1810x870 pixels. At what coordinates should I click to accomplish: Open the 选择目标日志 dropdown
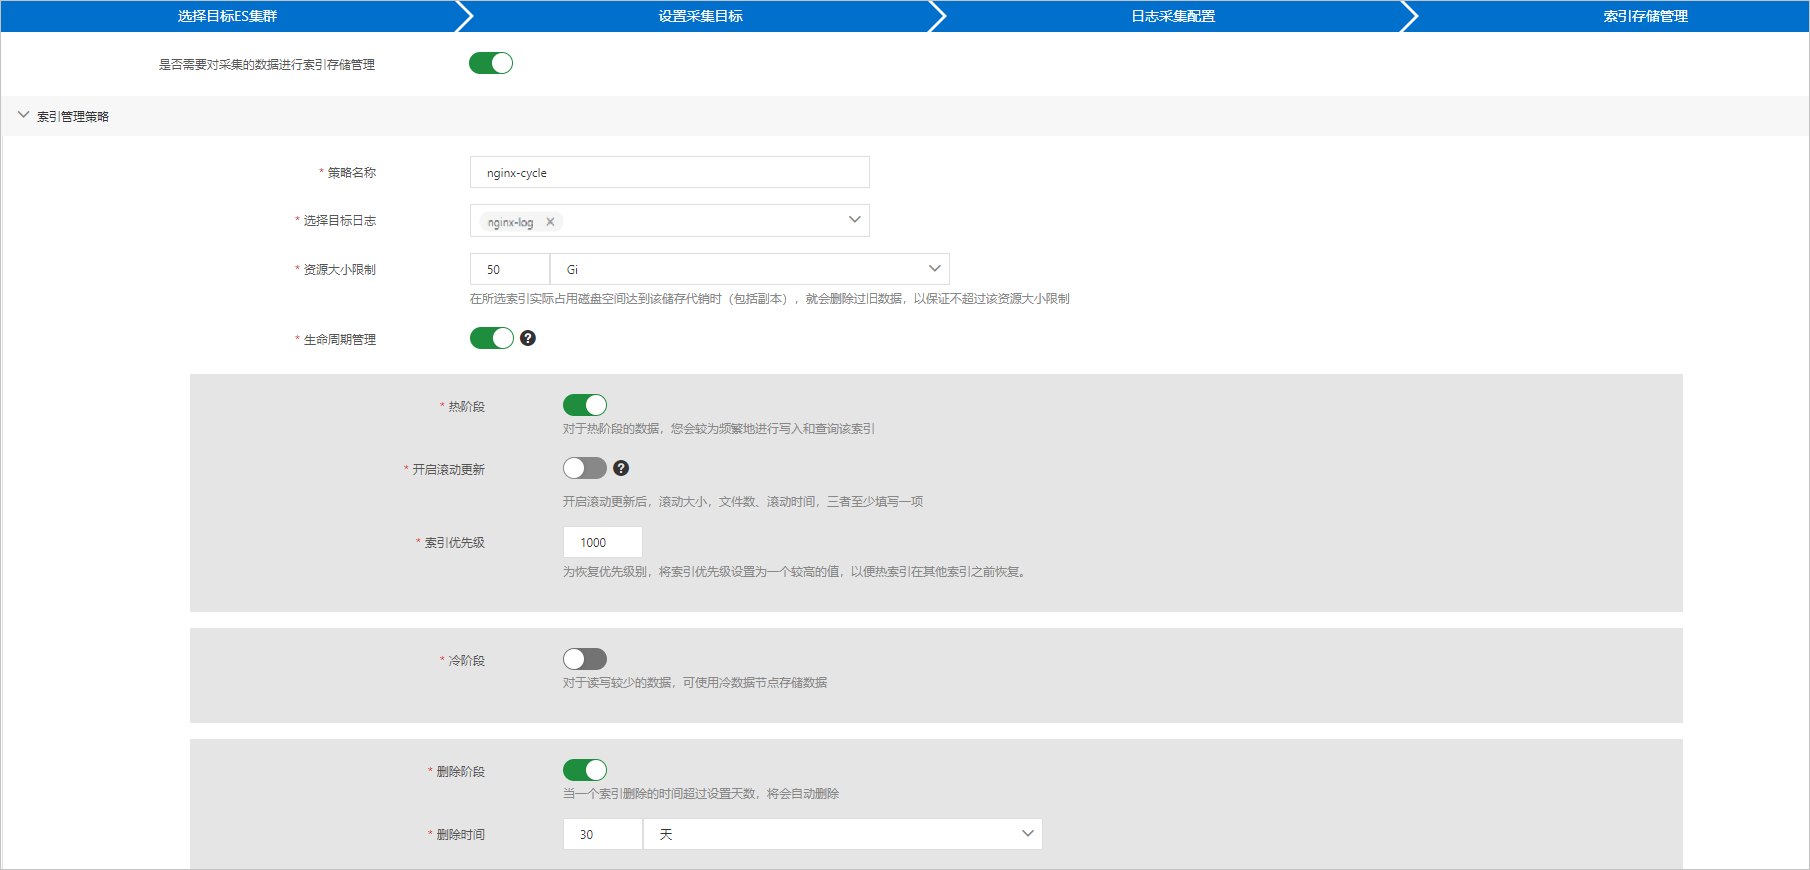(670, 220)
